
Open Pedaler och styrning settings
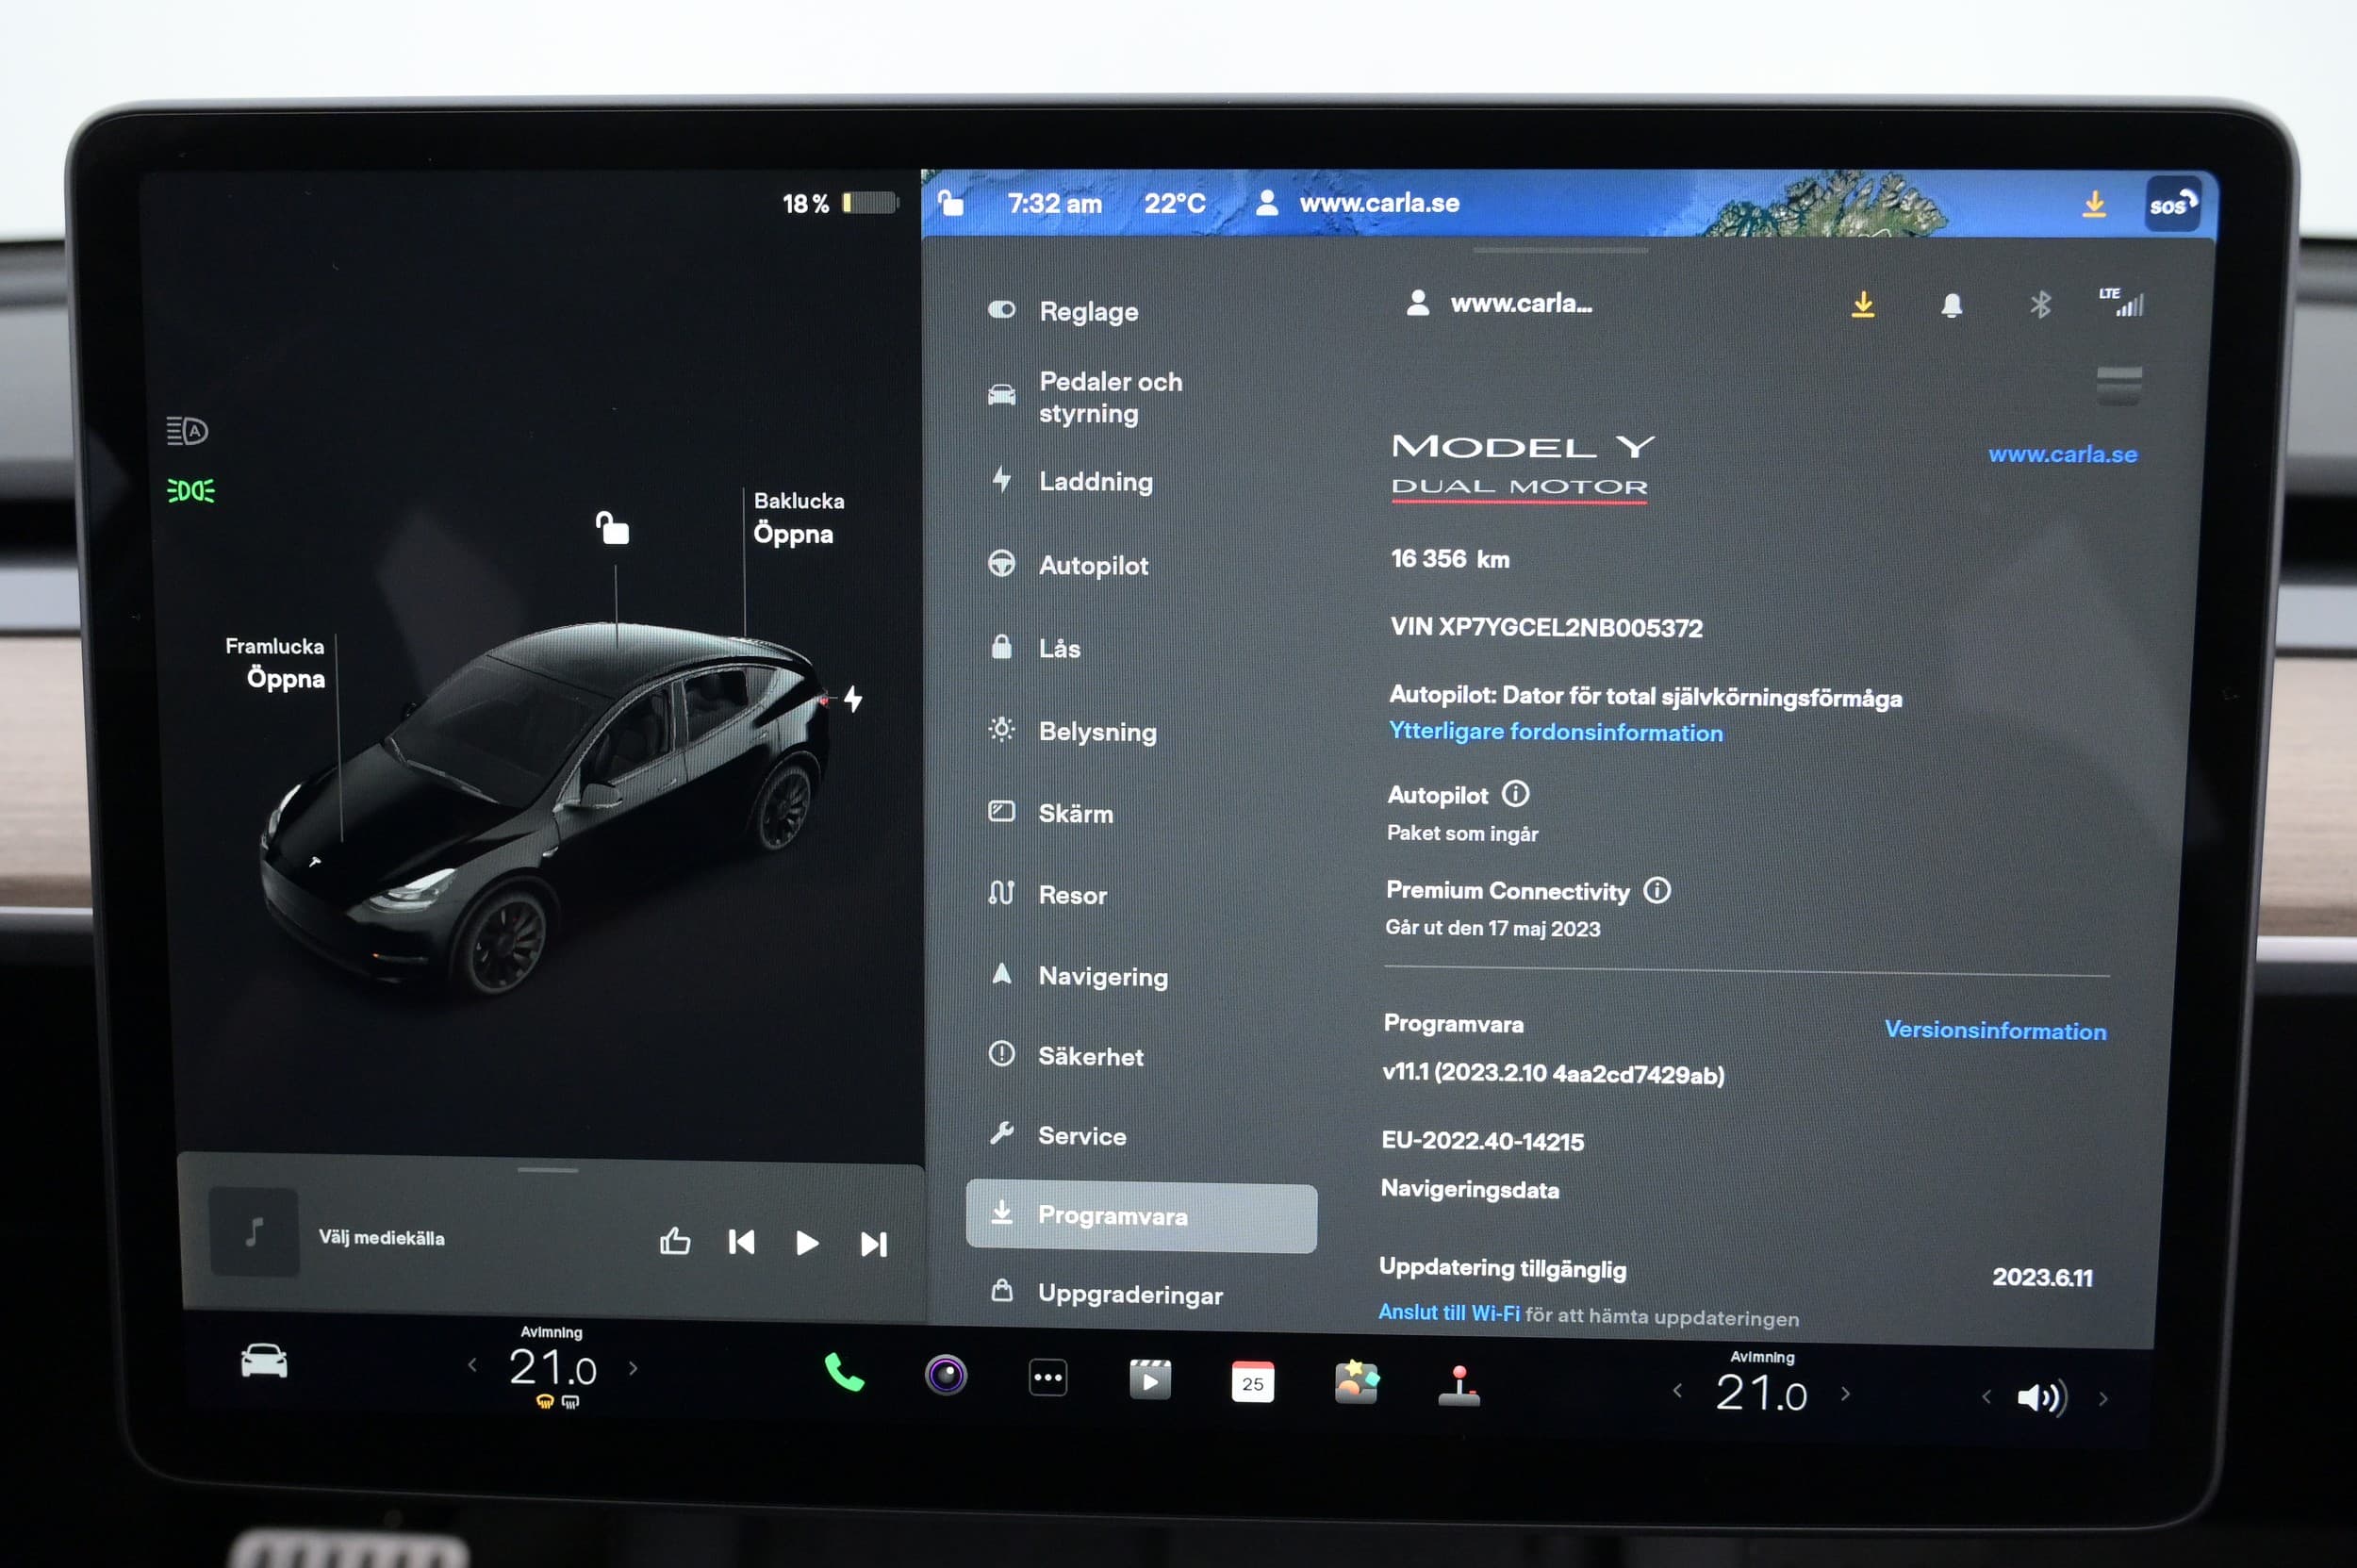tap(1085, 397)
